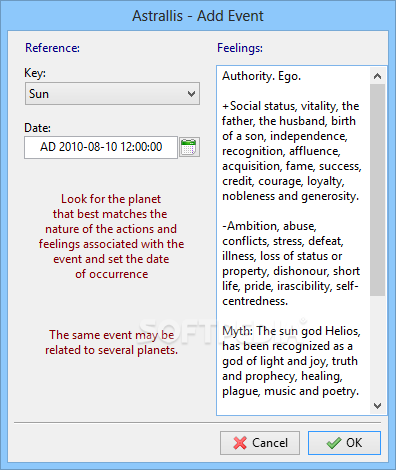This screenshot has height=470, width=396.
Task: Expand the Key dropdown showing Sun
Action: tap(112, 94)
